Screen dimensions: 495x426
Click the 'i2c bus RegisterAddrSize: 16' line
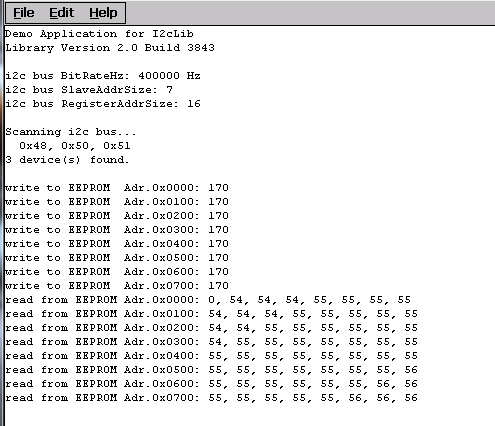[x=103, y=104]
